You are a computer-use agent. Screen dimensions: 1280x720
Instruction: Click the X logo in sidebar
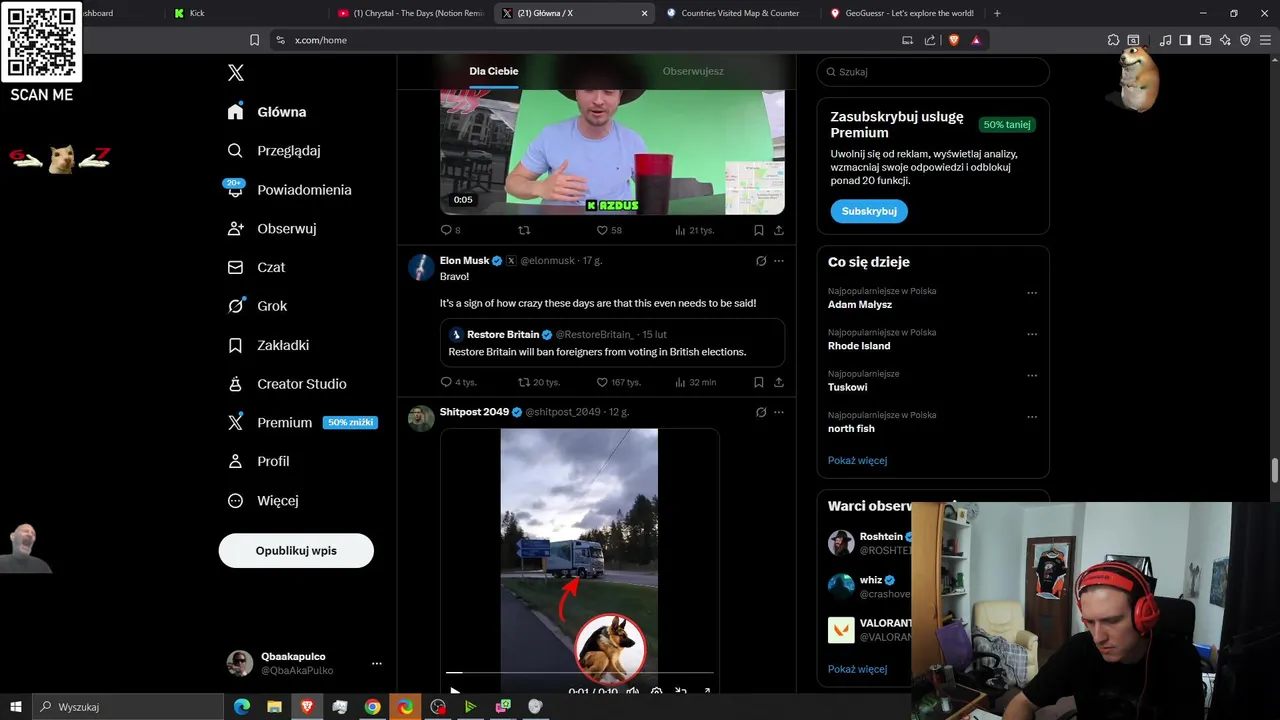(x=236, y=73)
